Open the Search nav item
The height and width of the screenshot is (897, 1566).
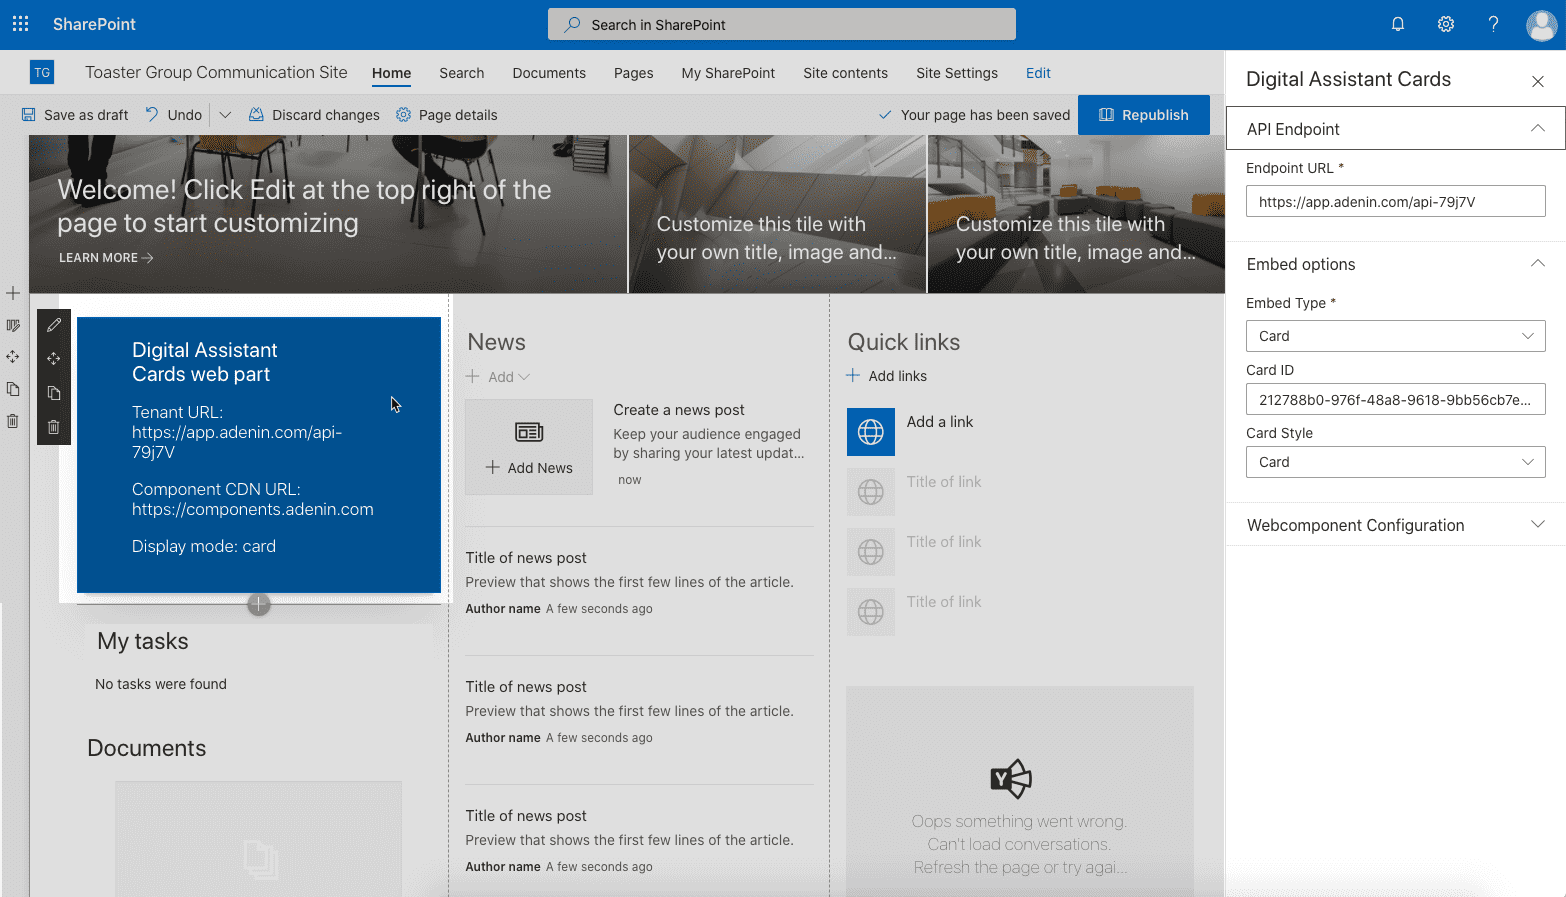462,73
